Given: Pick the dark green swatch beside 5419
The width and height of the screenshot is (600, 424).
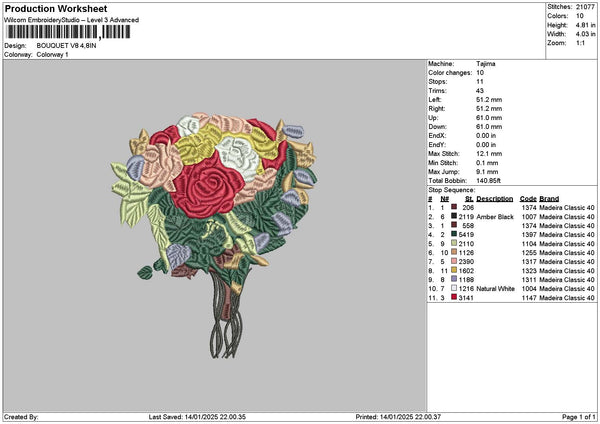Looking at the screenshot, I should pos(454,234).
